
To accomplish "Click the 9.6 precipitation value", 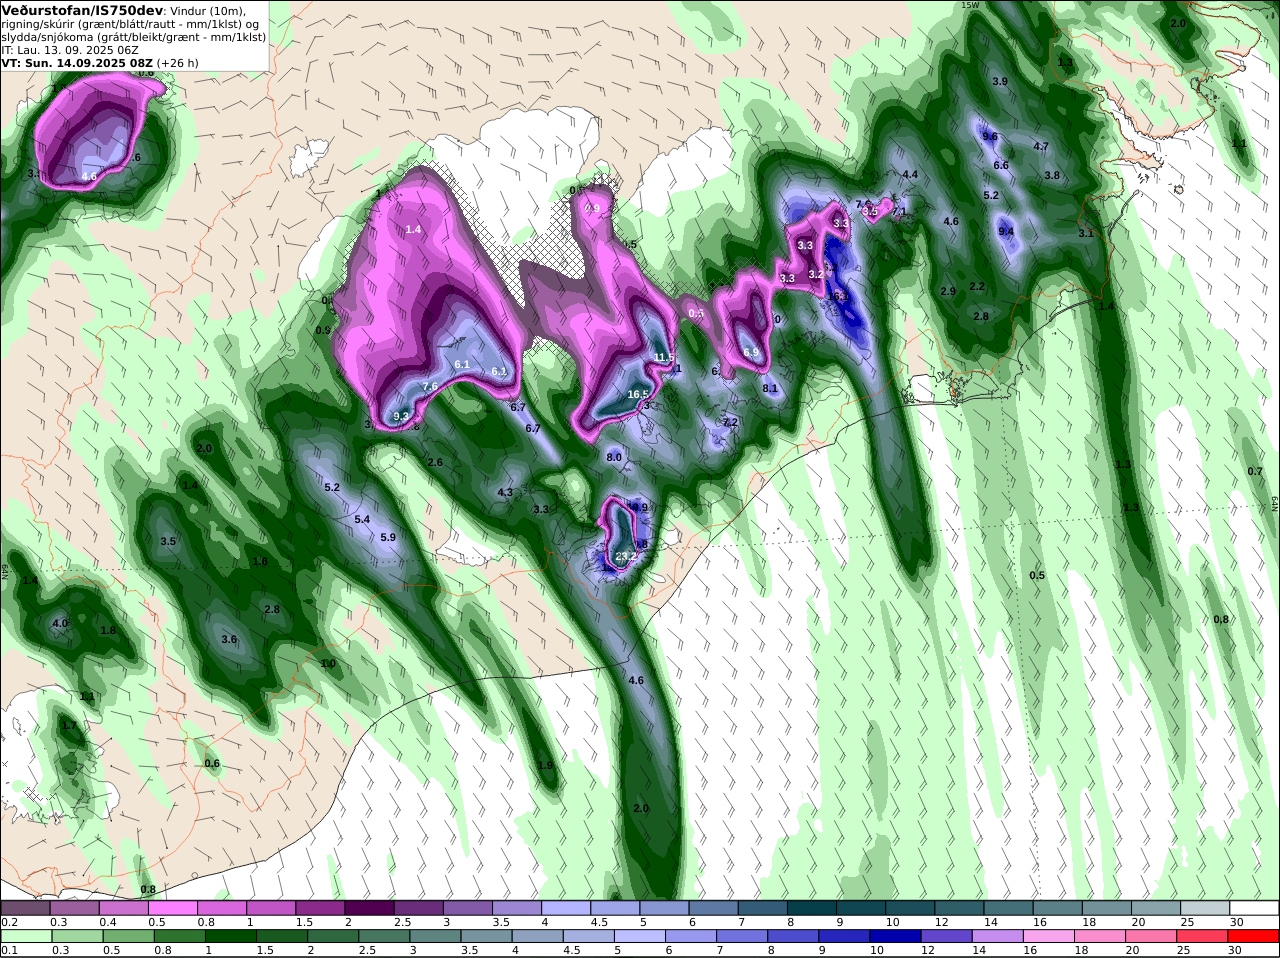I will point(990,137).
